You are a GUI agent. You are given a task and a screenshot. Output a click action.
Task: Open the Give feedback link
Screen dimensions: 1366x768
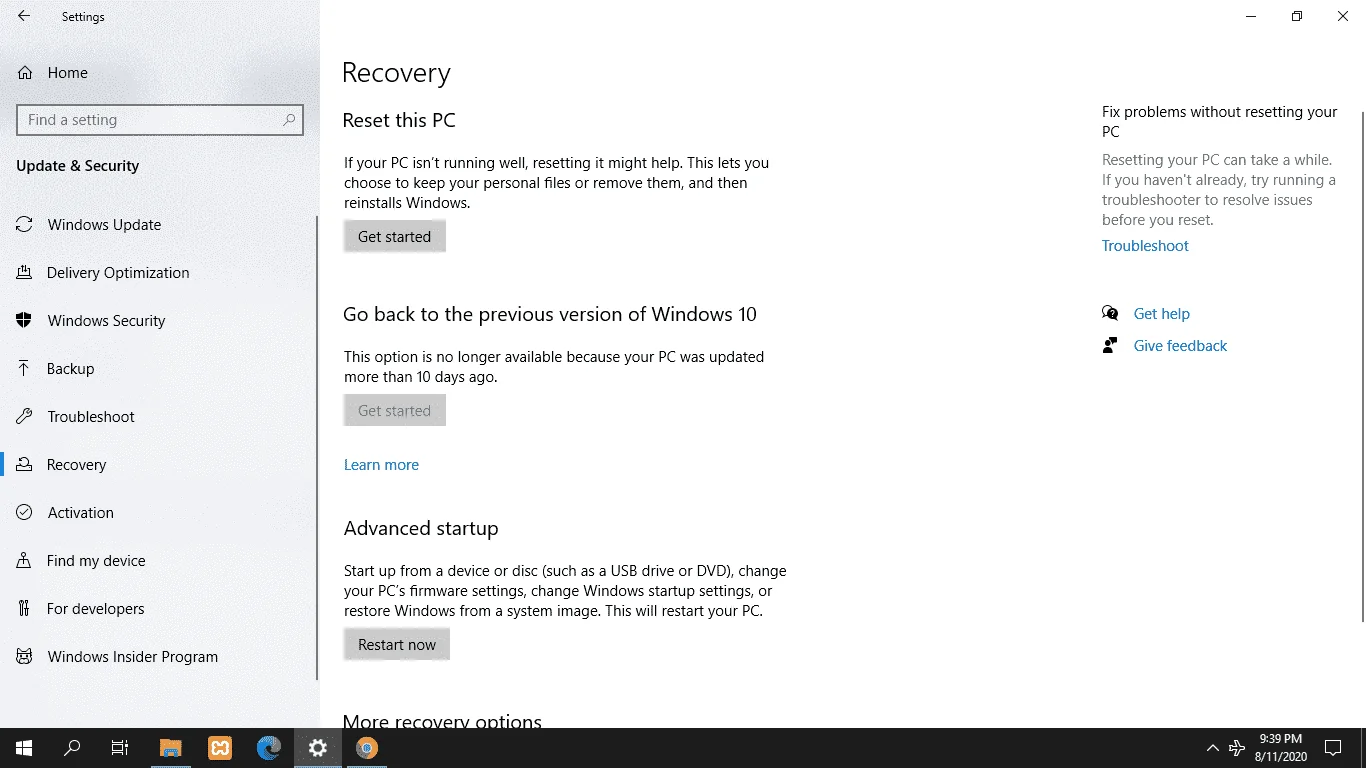(1180, 346)
